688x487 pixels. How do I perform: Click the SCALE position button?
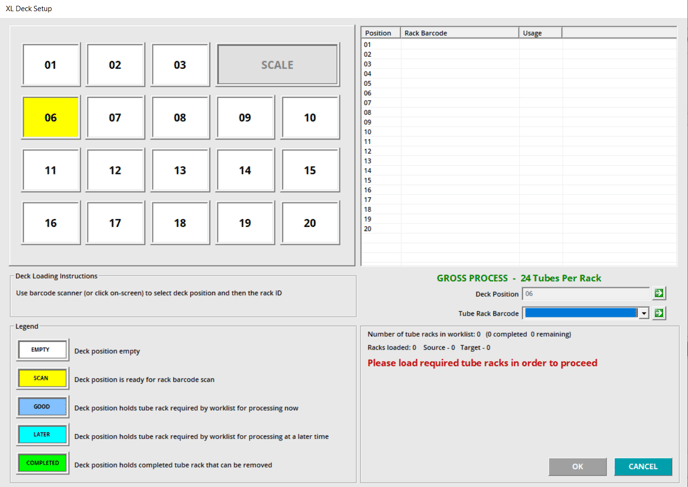[277, 65]
